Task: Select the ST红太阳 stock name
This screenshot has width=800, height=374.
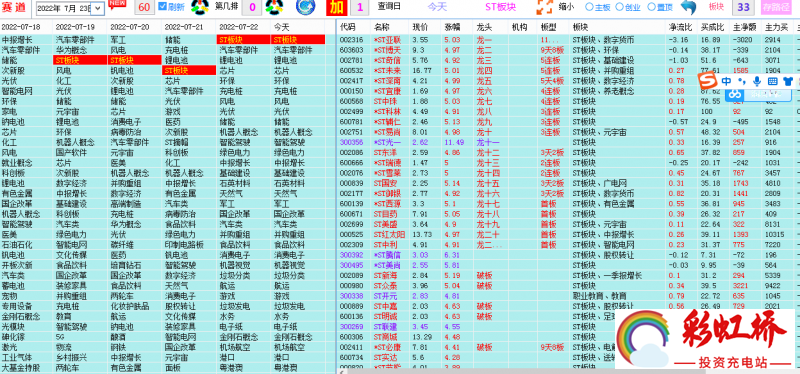Action: (x=389, y=234)
